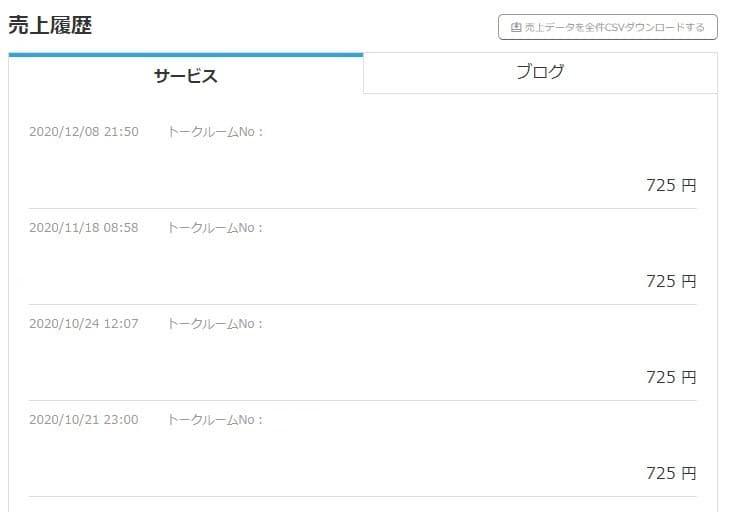Screen dimensions: 729x512
Task: Click 725 円 amount of 10/24 entry
Action: 671,378
